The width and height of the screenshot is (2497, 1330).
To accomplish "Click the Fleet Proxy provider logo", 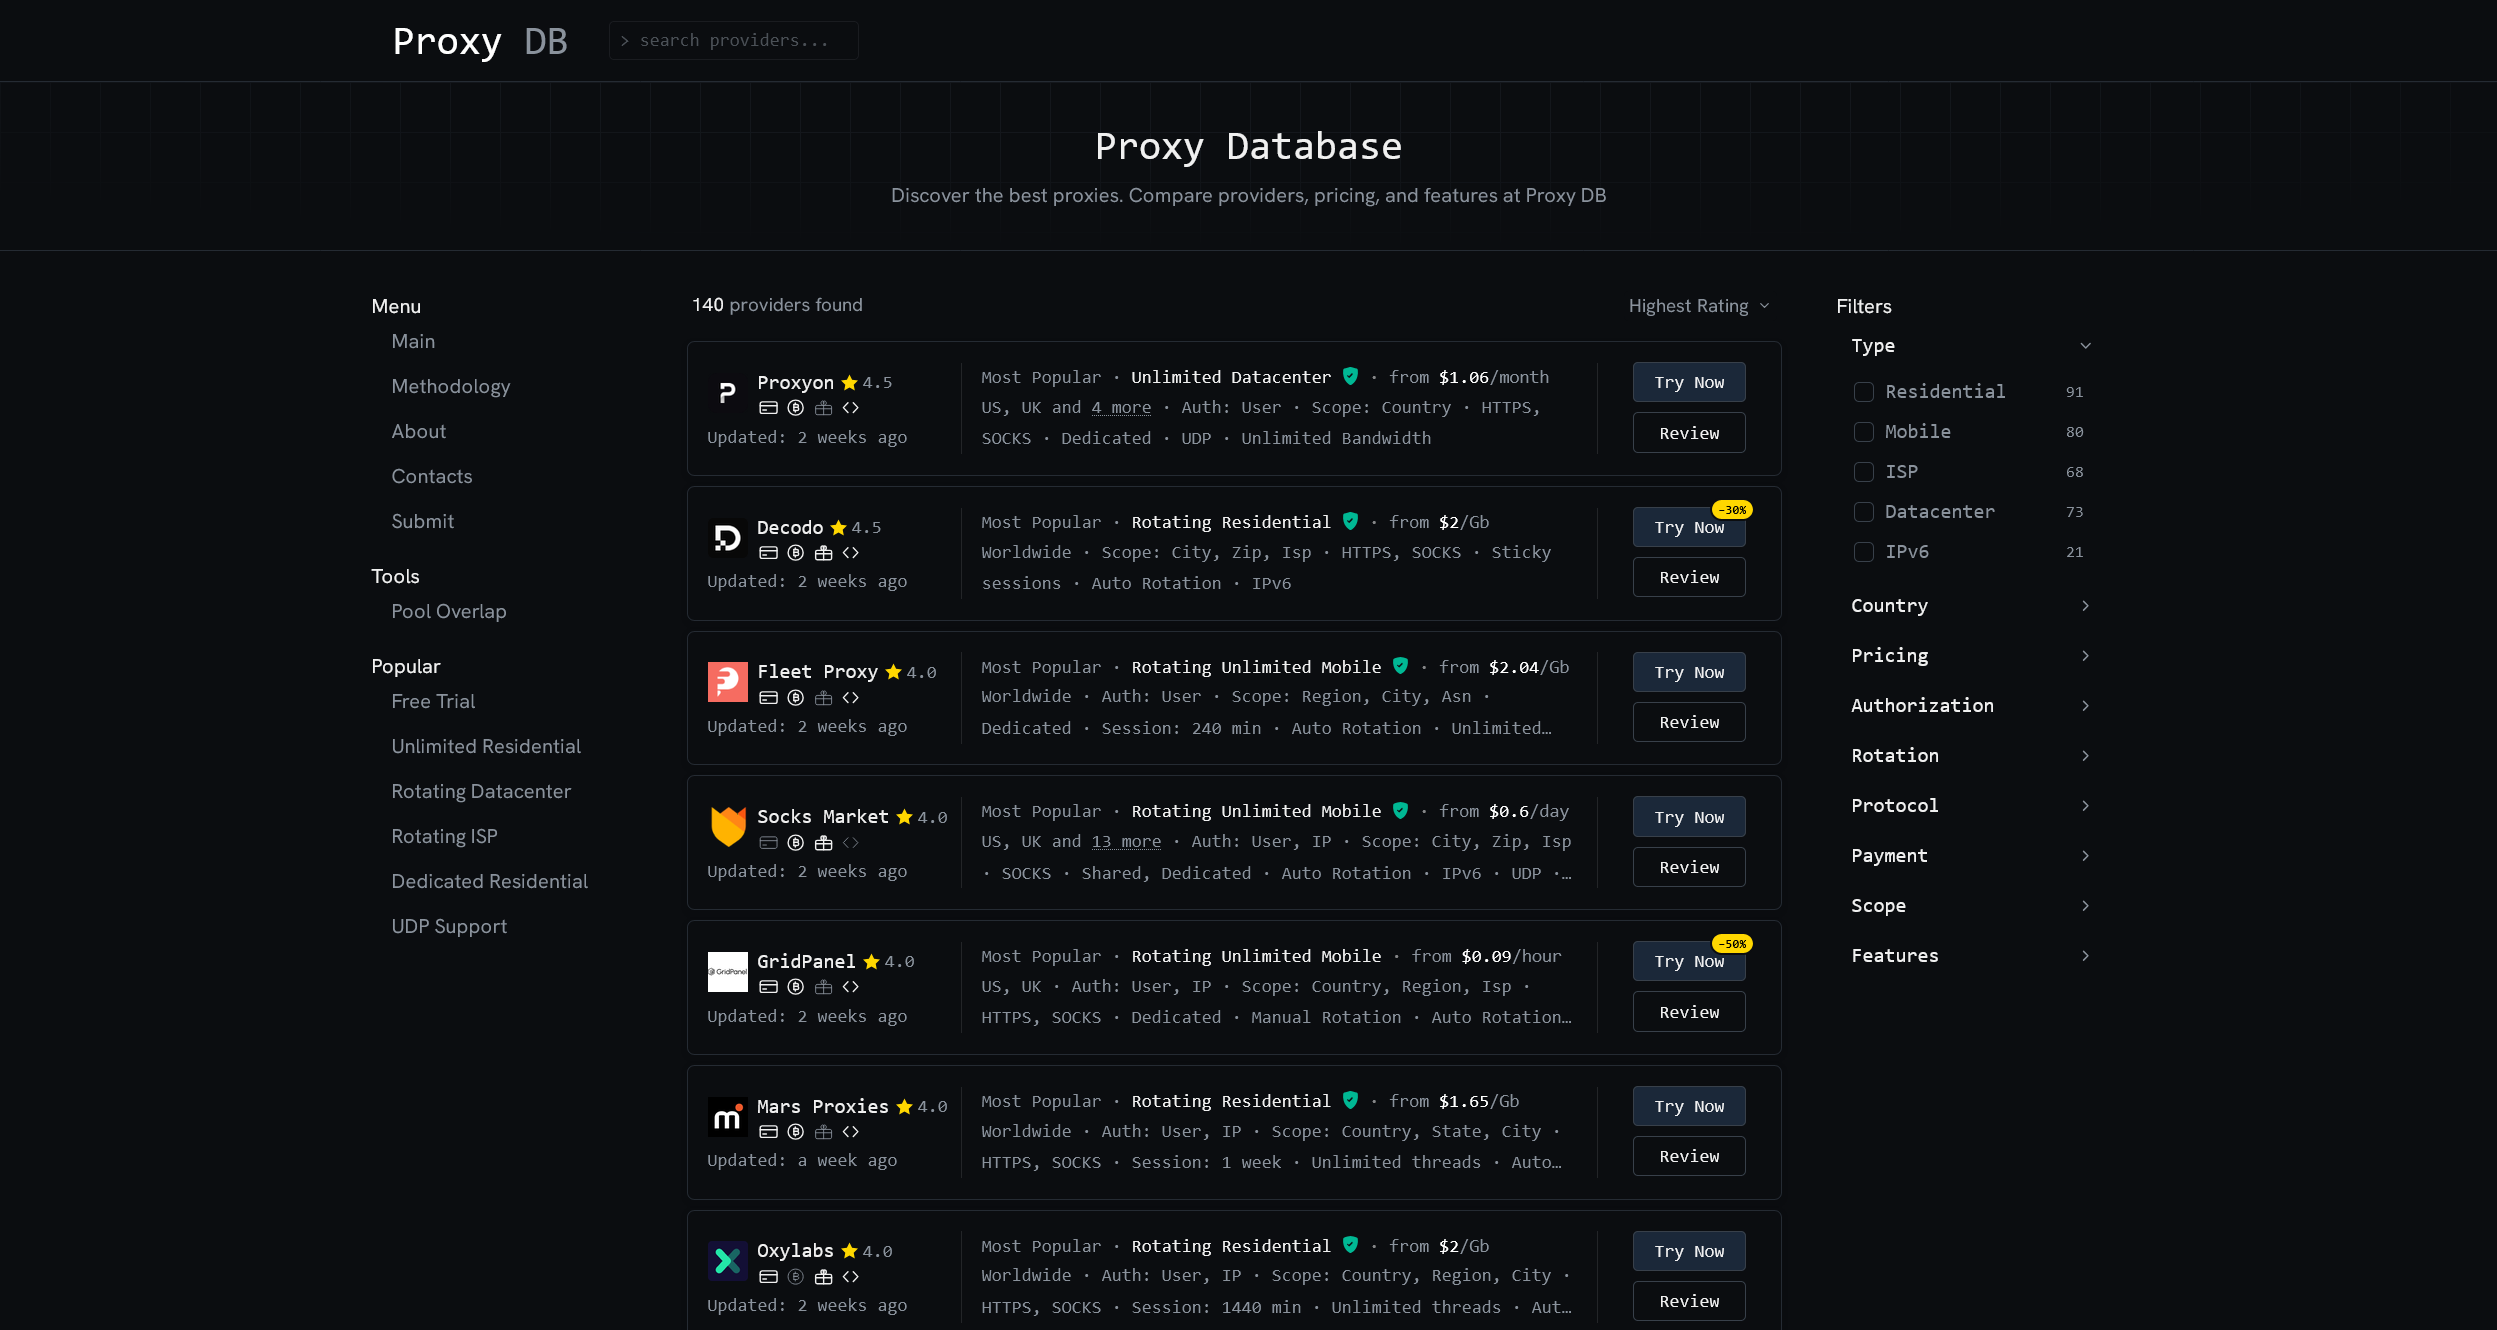I will pyautogui.click(x=727, y=682).
